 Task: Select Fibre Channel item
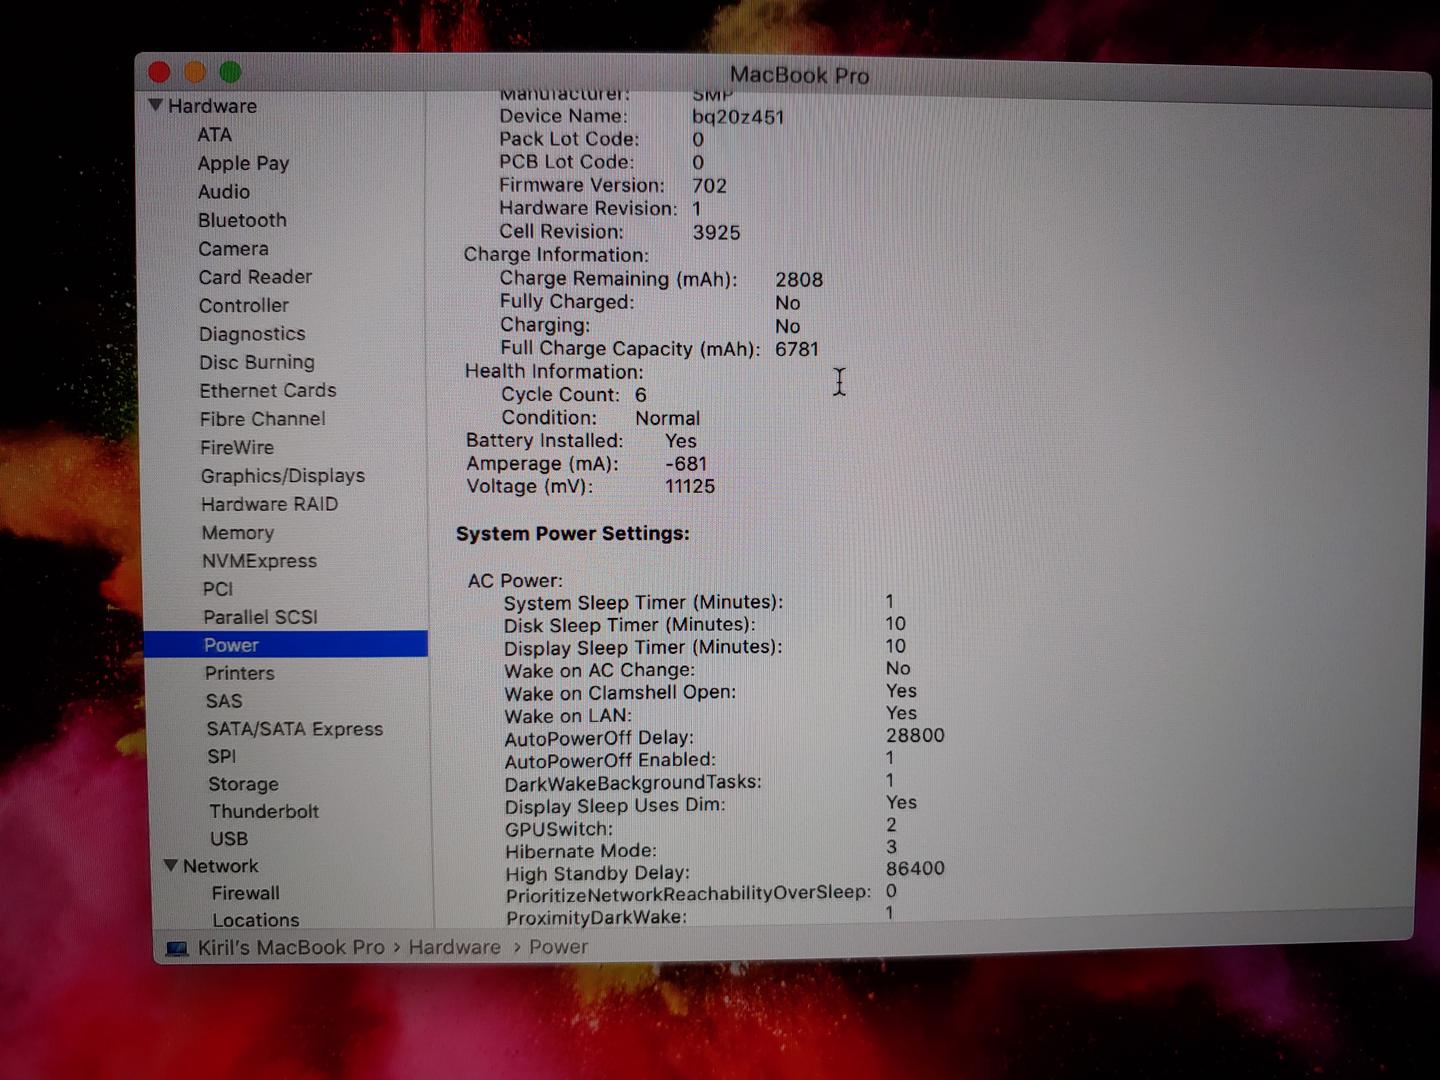(x=262, y=419)
